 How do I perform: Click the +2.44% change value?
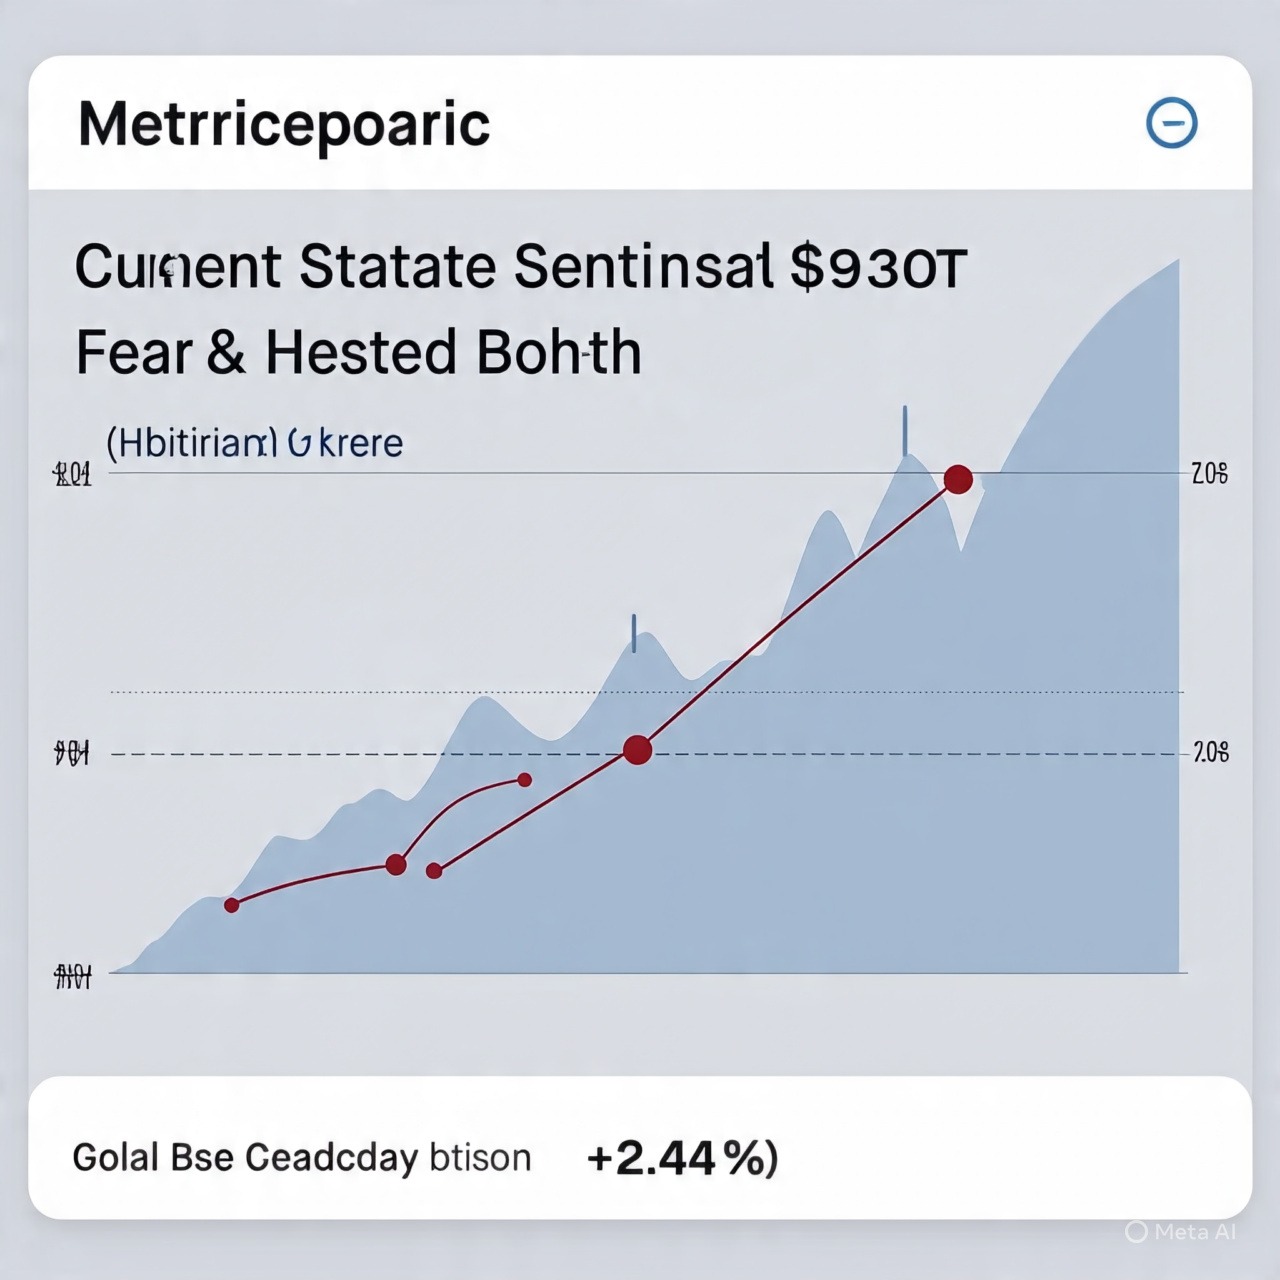pos(682,1158)
